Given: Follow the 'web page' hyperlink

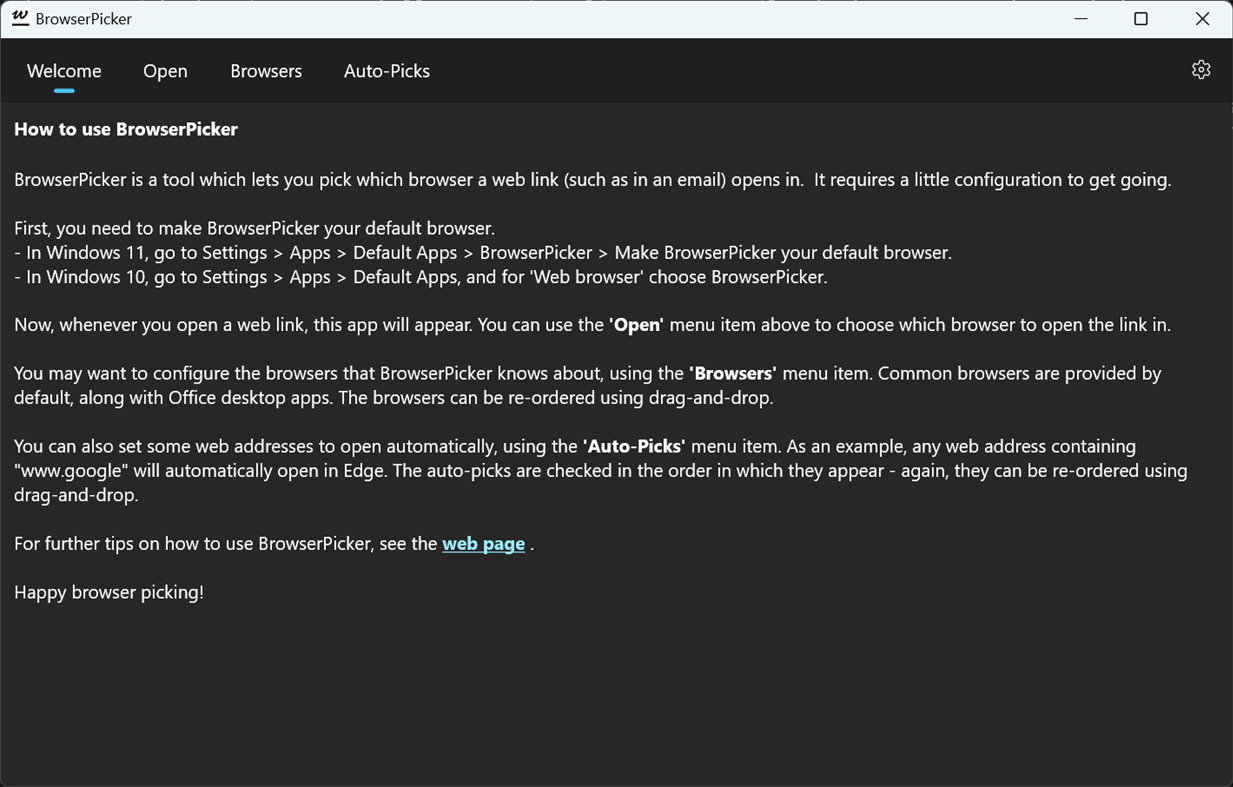Looking at the screenshot, I should click(483, 544).
